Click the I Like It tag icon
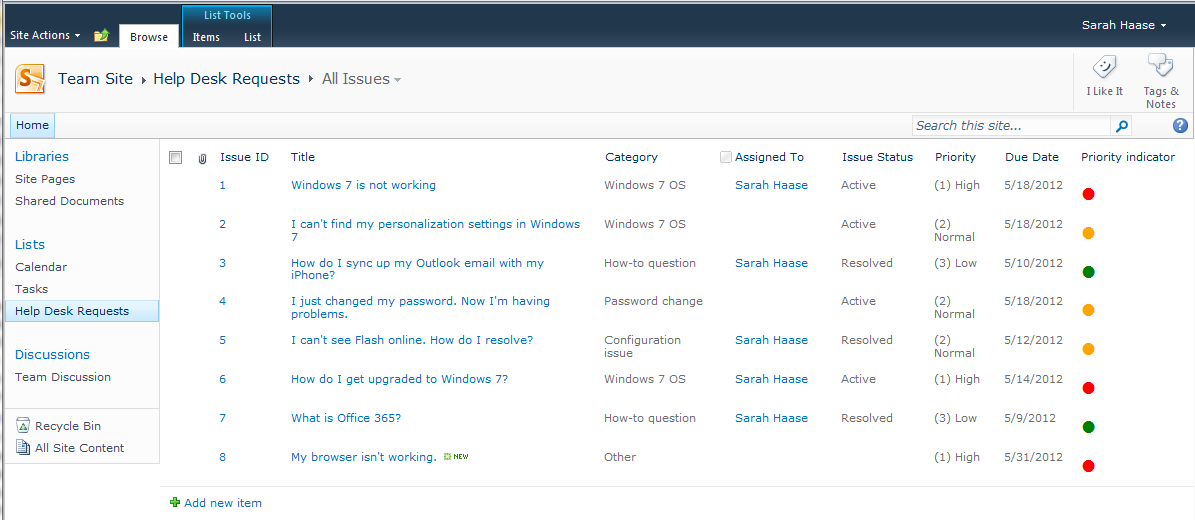 [x=1104, y=68]
